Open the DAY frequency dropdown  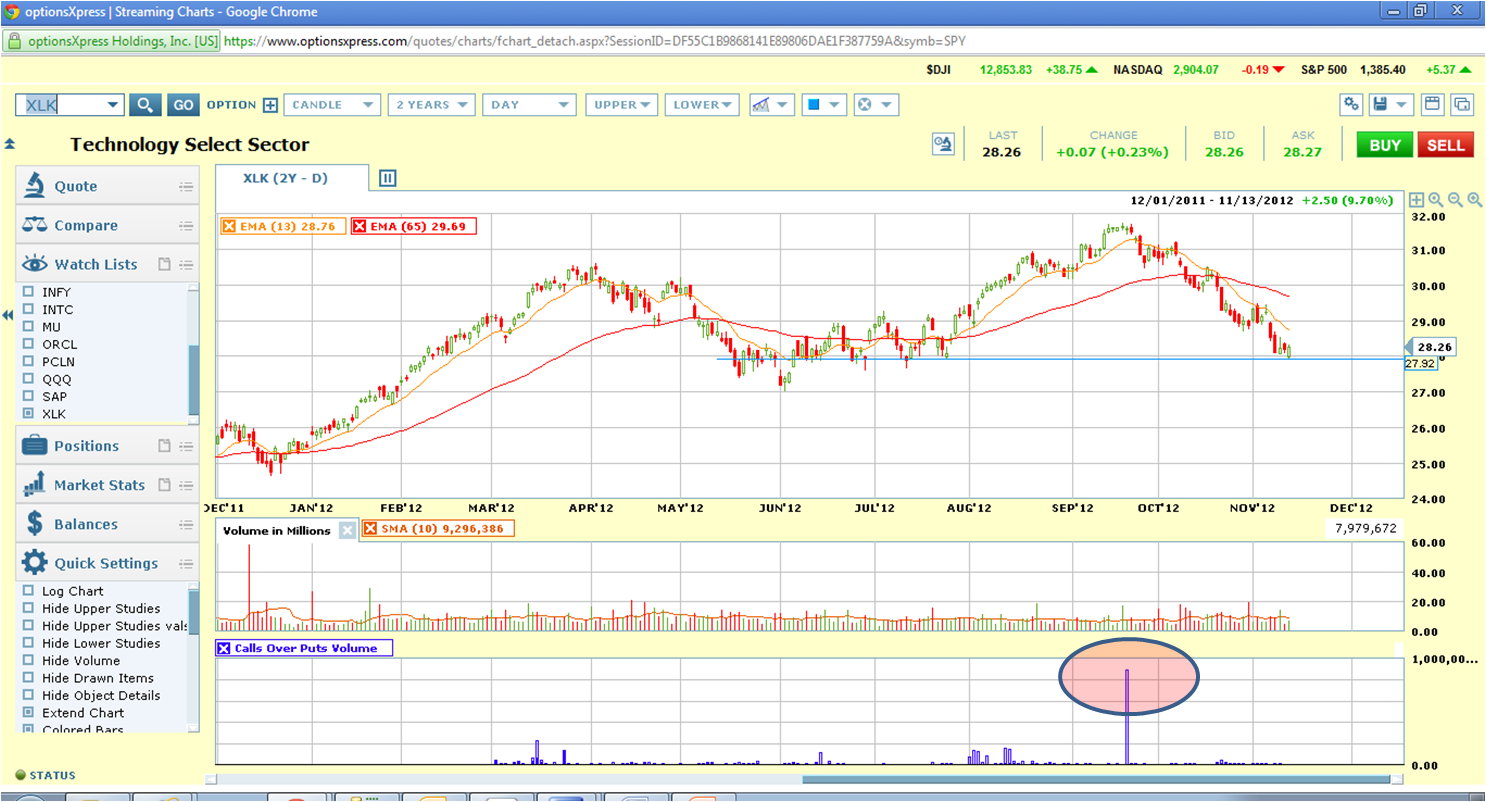pyautogui.click(x=529, y=105)
